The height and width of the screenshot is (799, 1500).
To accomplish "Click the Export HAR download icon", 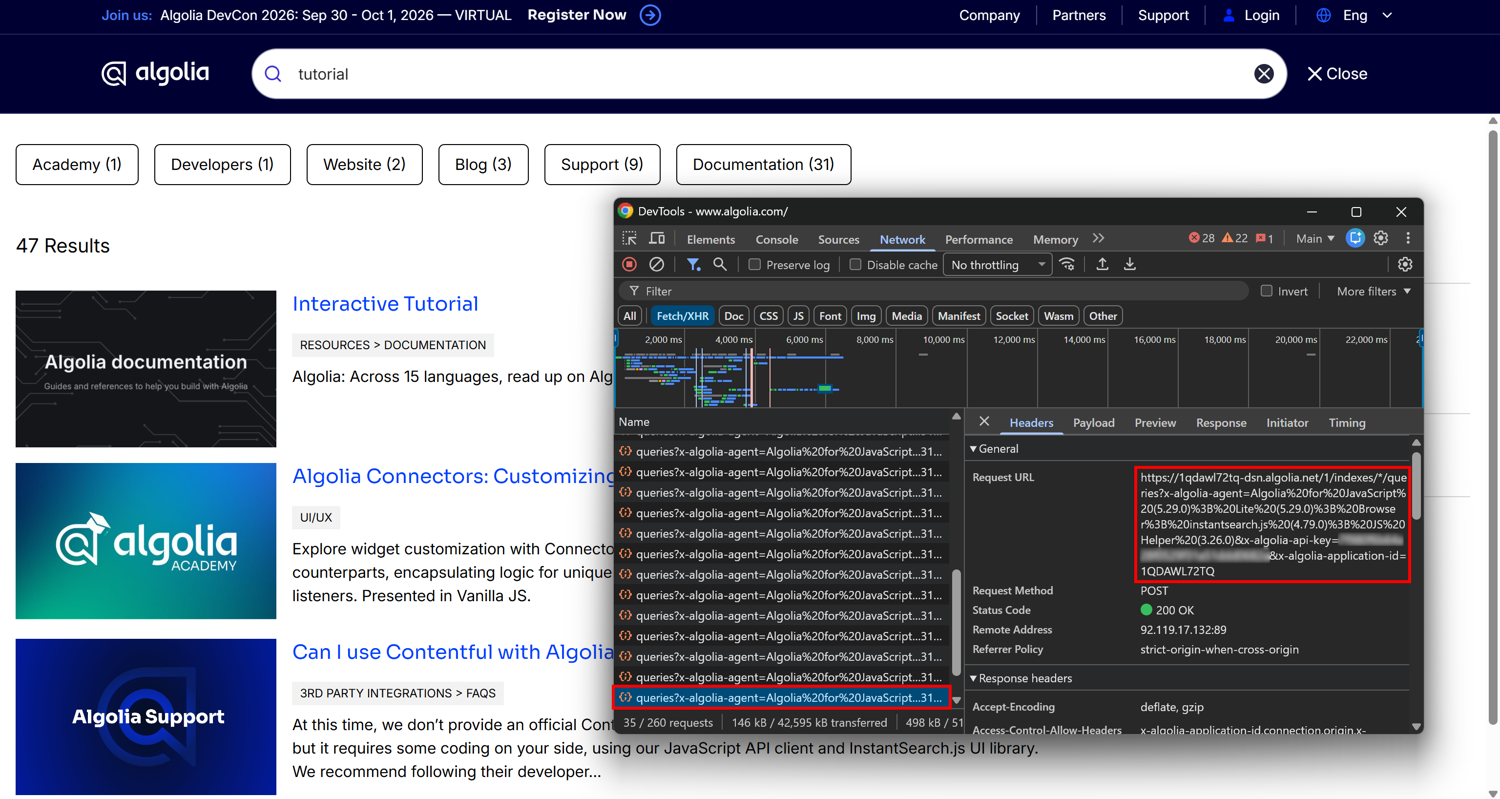I will coord(1130,264).
